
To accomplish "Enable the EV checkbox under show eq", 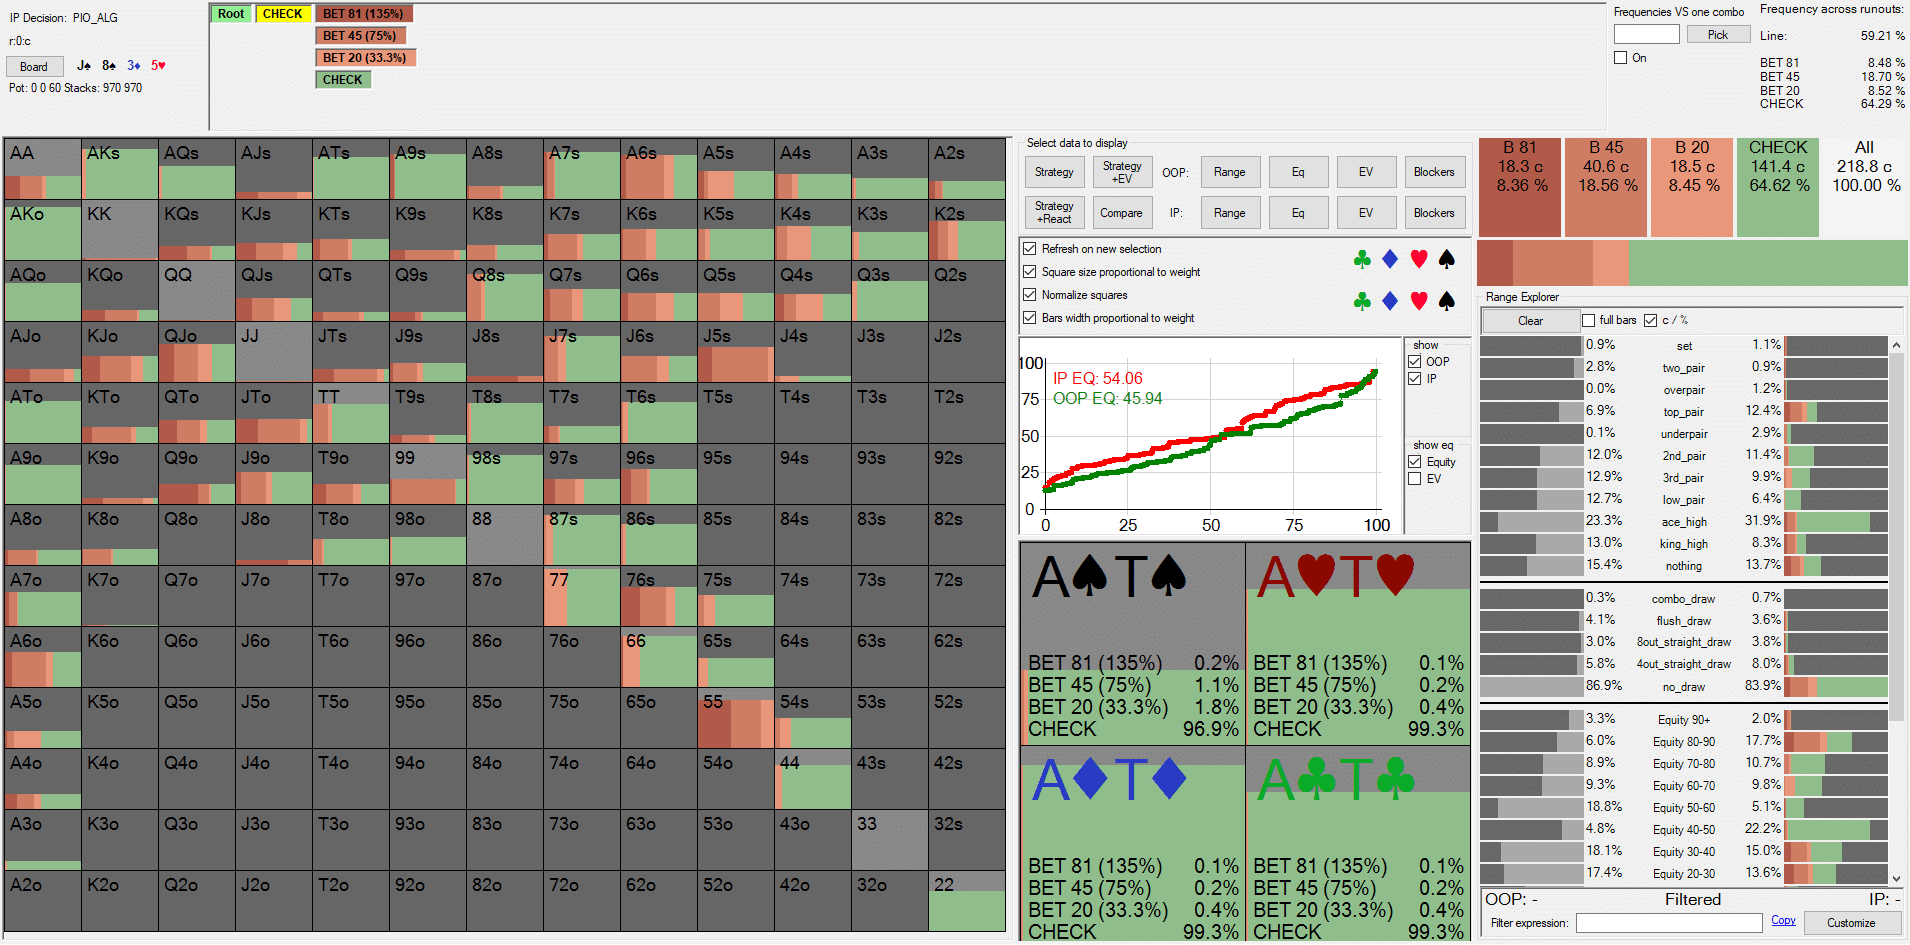I will (1415, 479).
